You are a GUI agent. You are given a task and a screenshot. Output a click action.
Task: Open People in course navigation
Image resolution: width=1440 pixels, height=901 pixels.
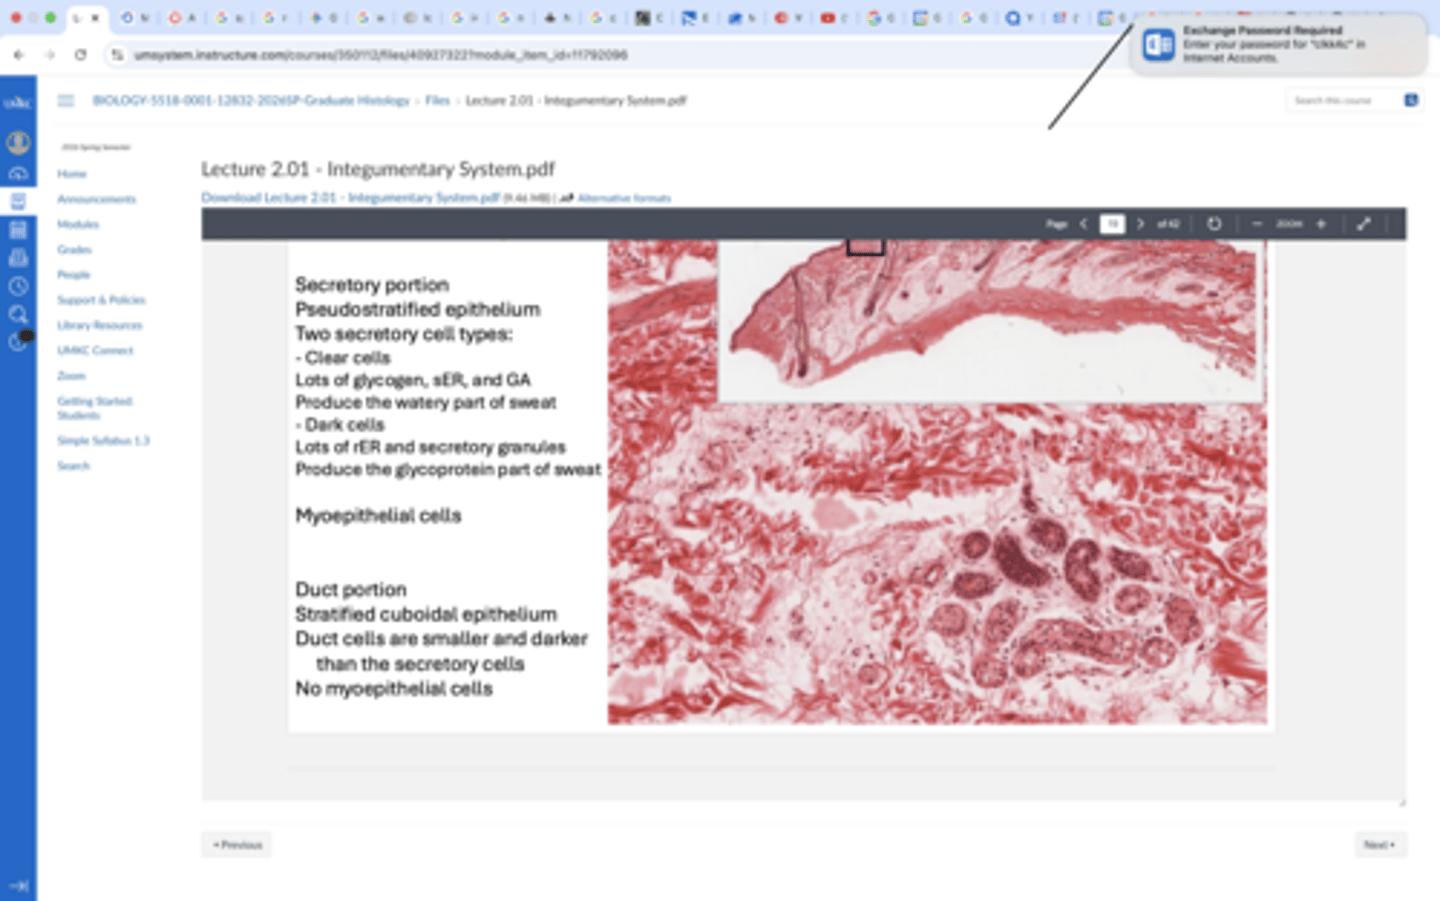pos(73,274)
